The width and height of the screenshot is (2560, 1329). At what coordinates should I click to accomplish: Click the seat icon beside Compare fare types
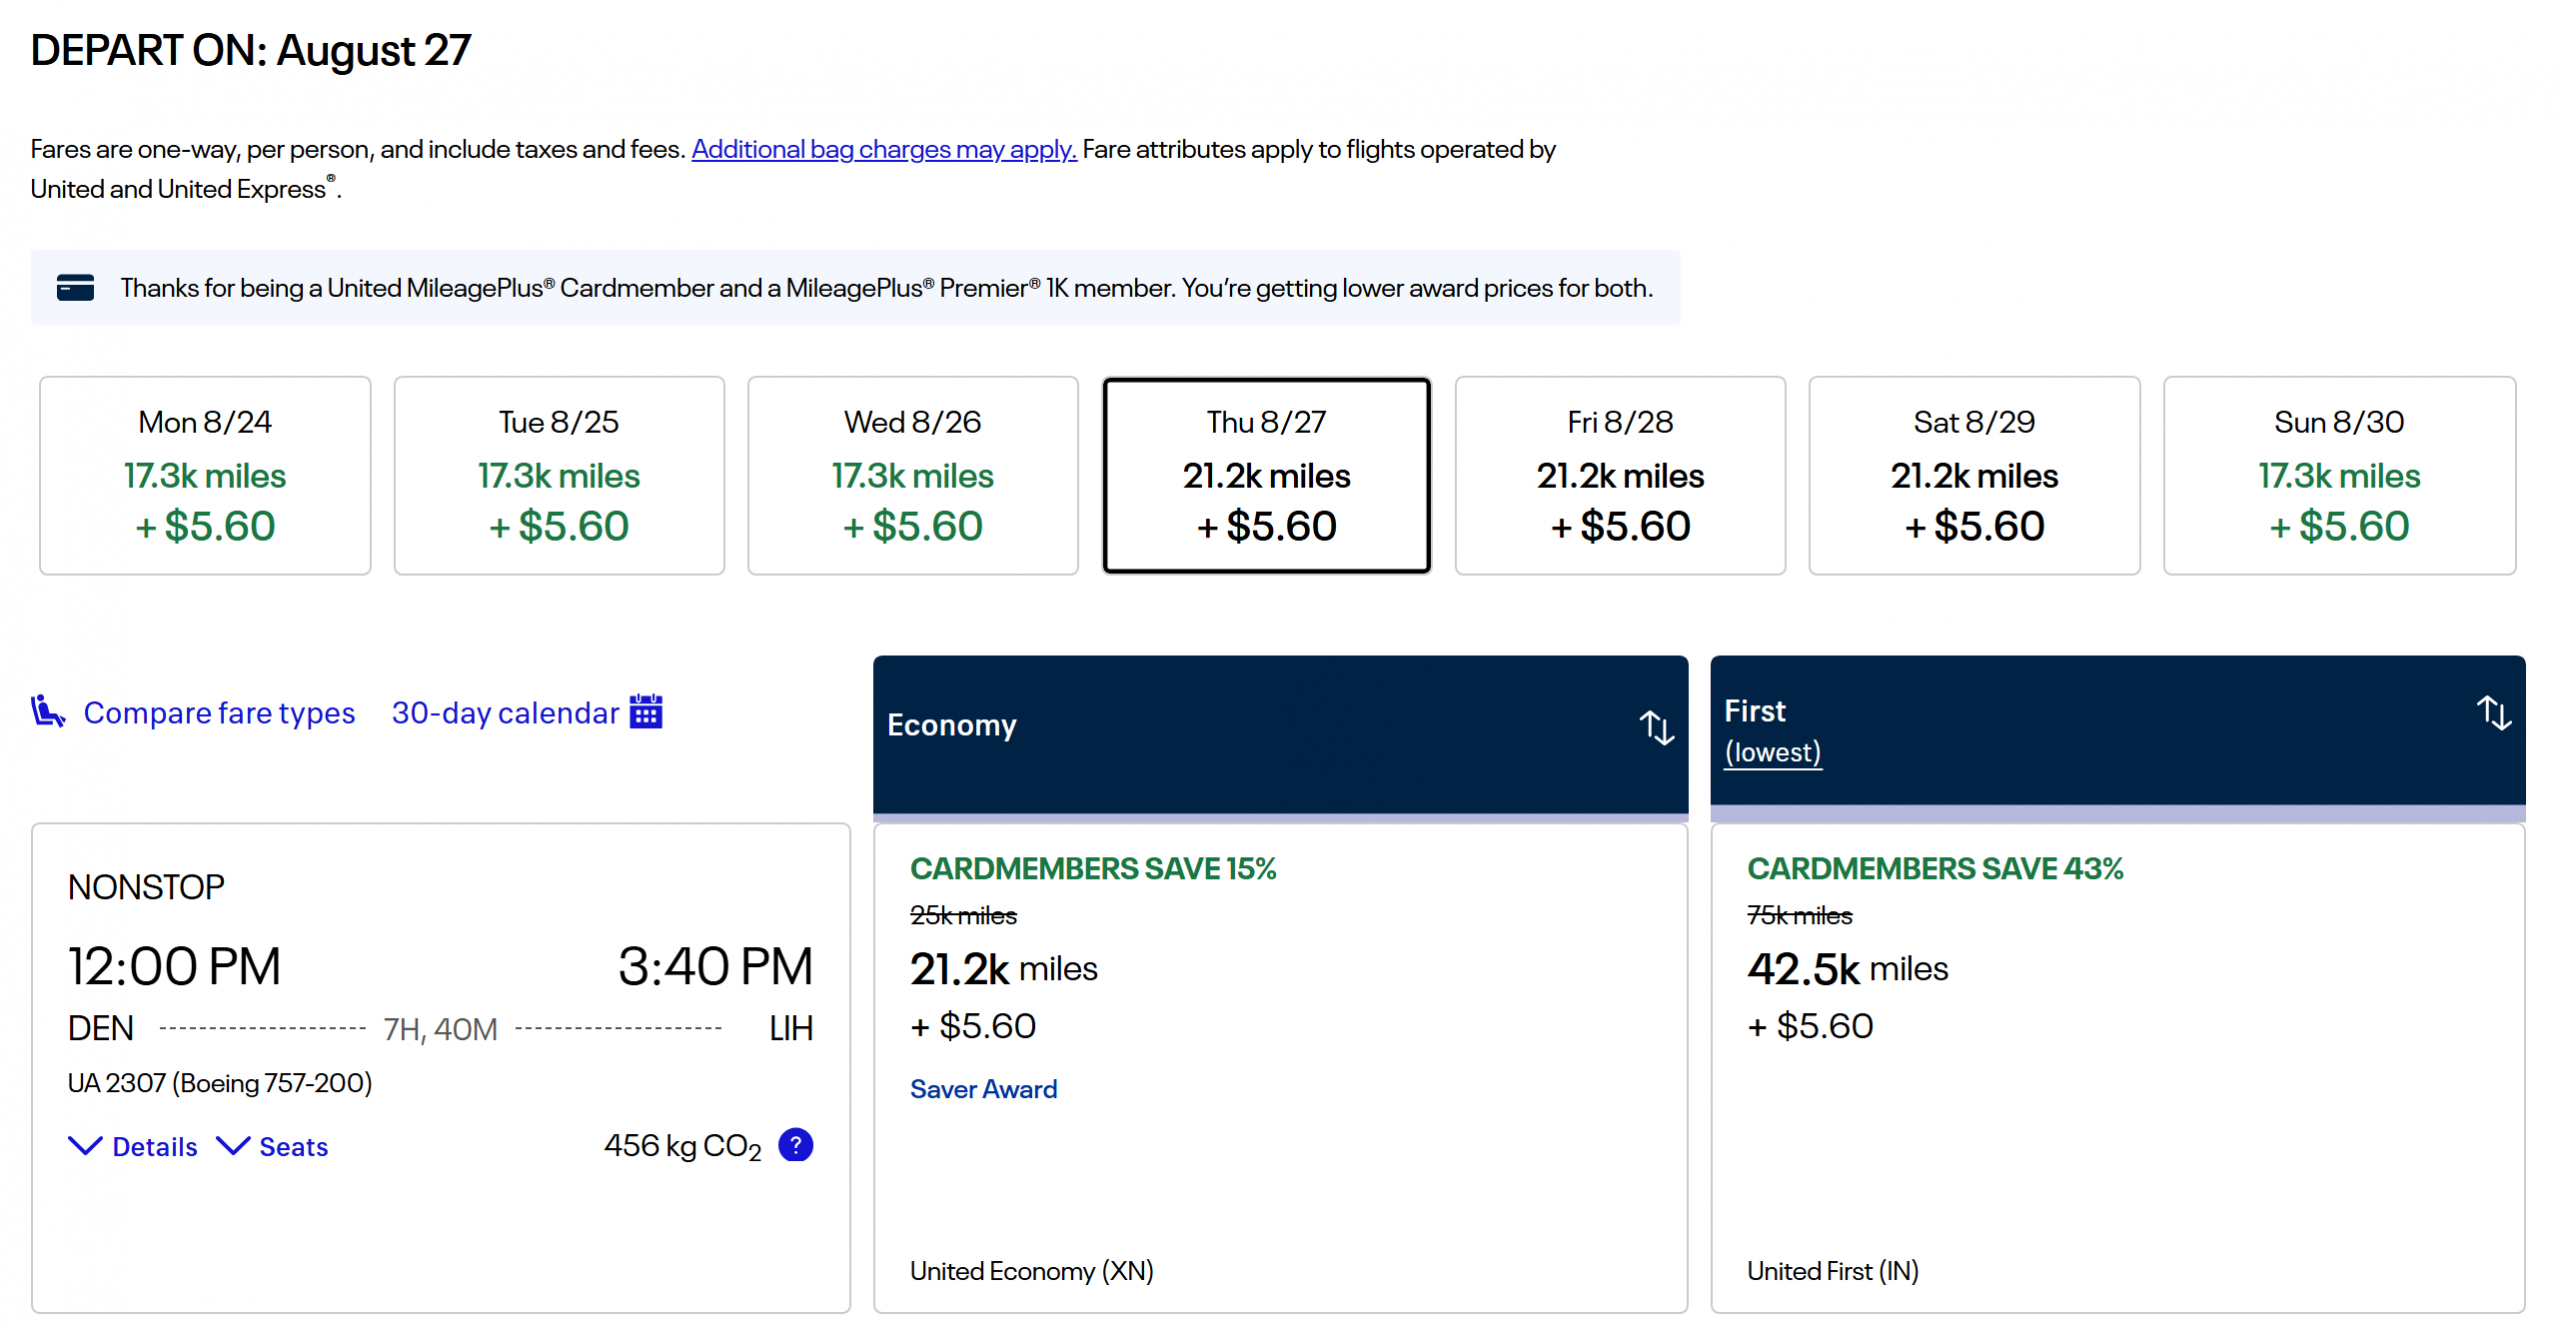tap(47, 712)
